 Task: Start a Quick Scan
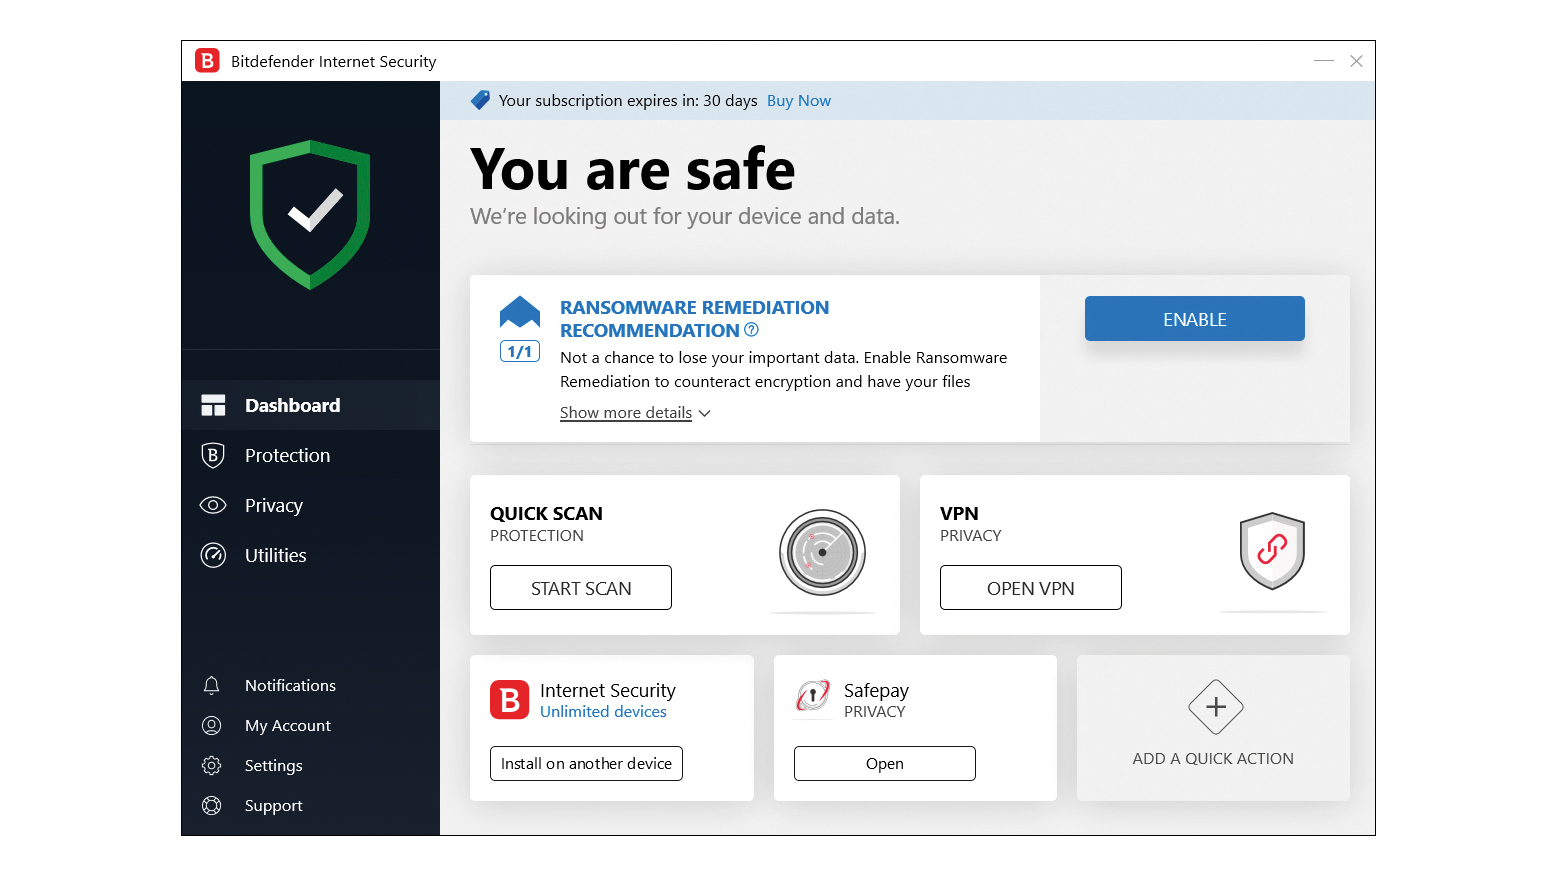[580, 587]
